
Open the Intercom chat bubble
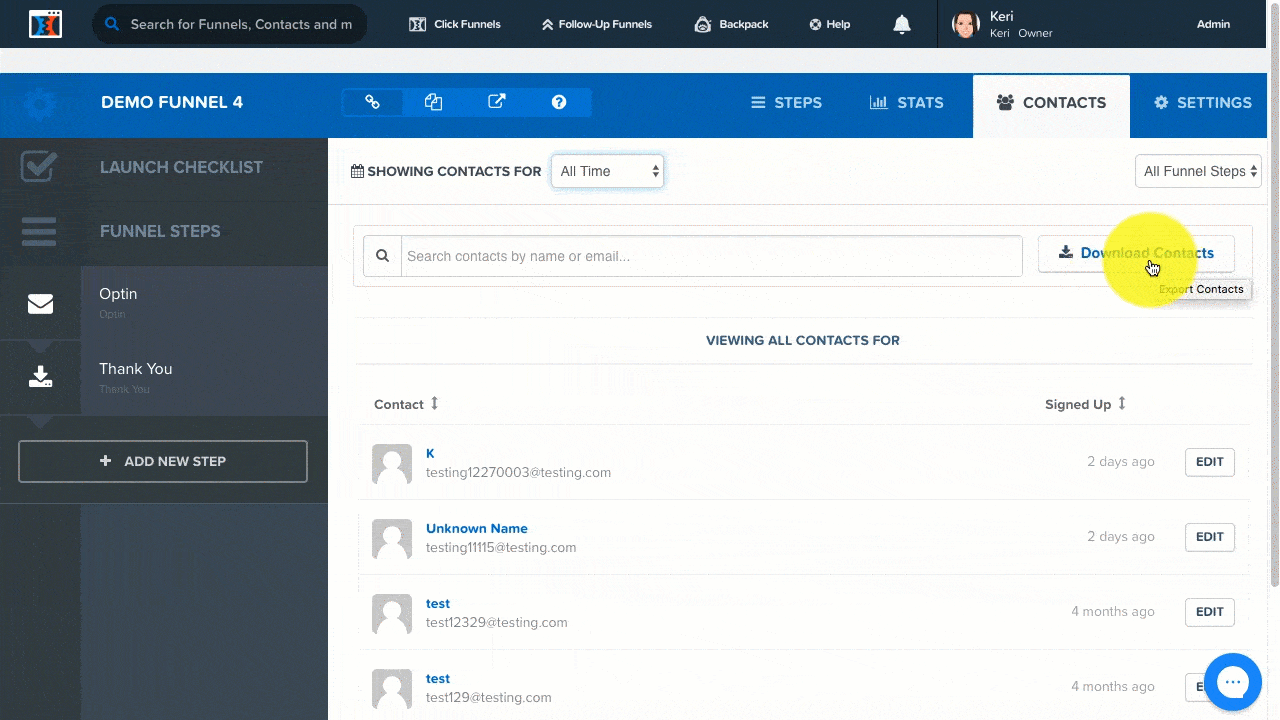[x=1232, y=681]
